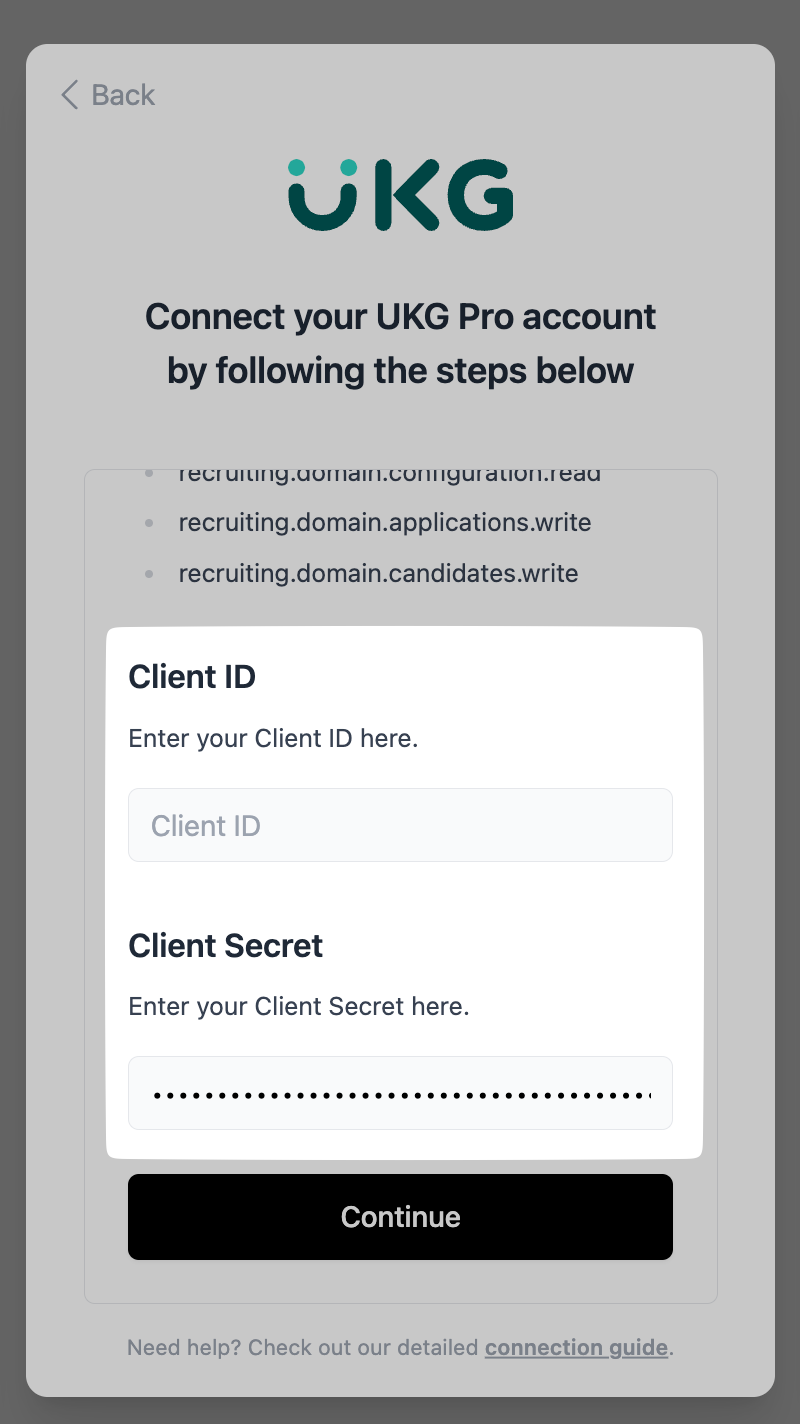Open the connection guide link

pyautogui.click(x=576, y=1348)
